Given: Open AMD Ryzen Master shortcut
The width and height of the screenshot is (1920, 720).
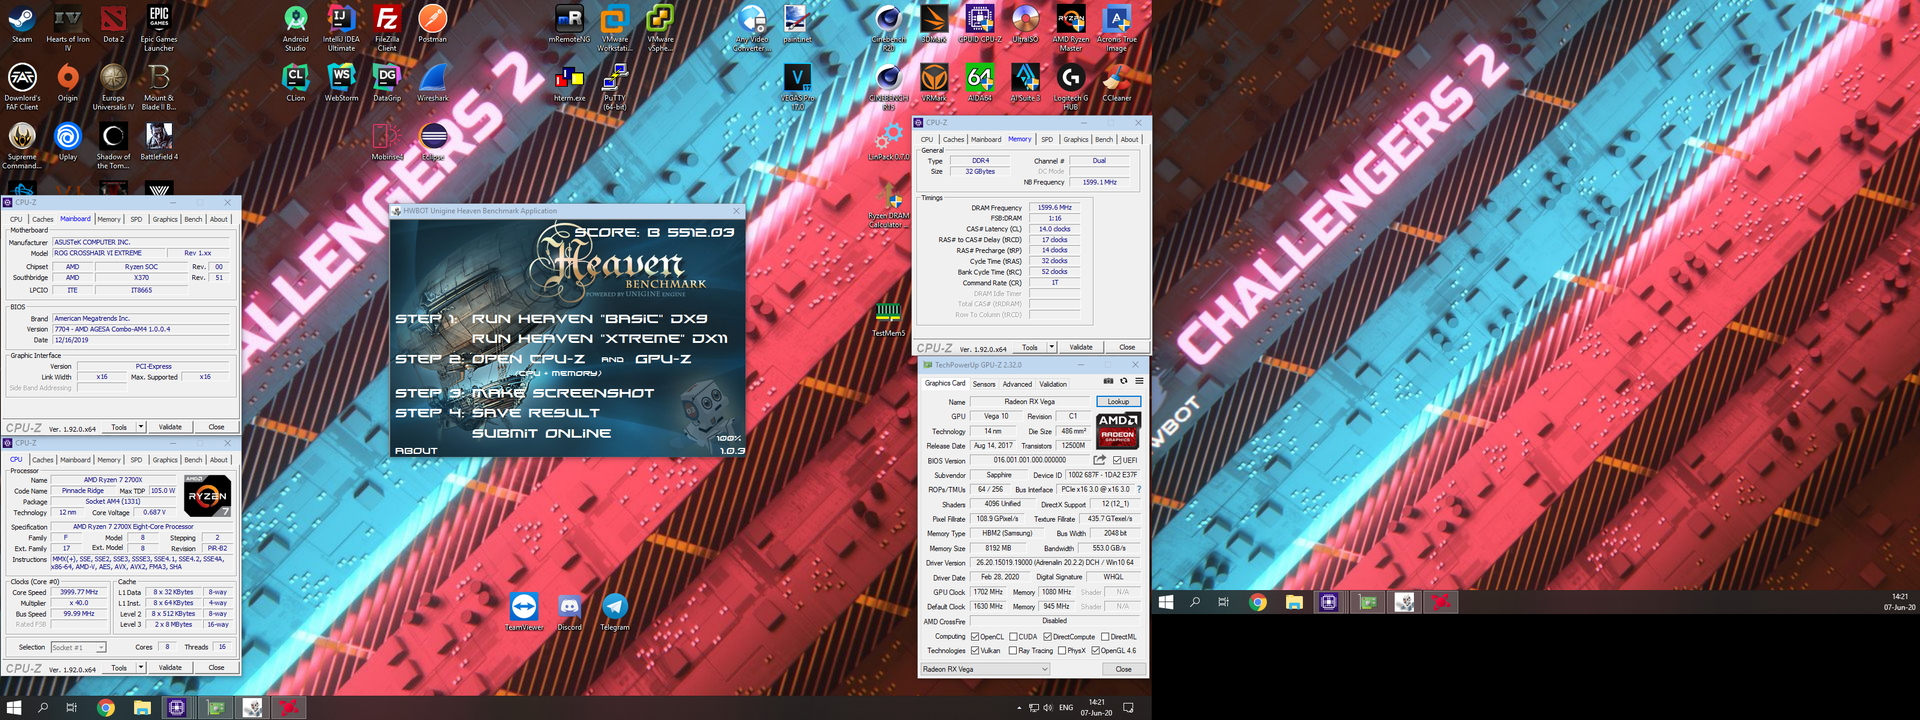Looking at the screenshot, I should pyautogui.click(x=1071, y=28).
